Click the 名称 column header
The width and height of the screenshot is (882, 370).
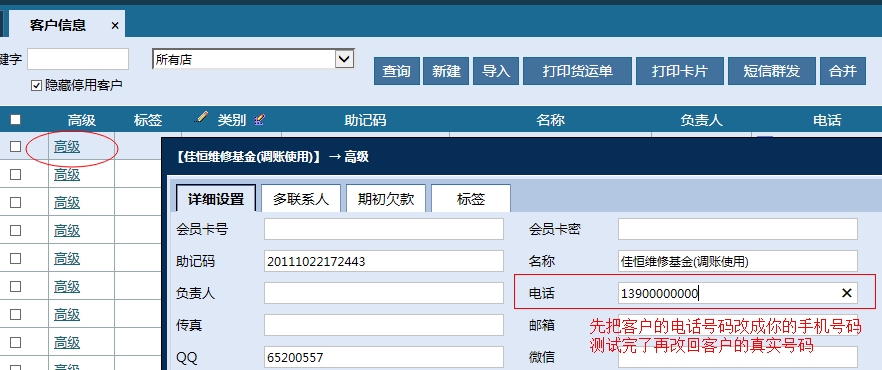[550, 120]
